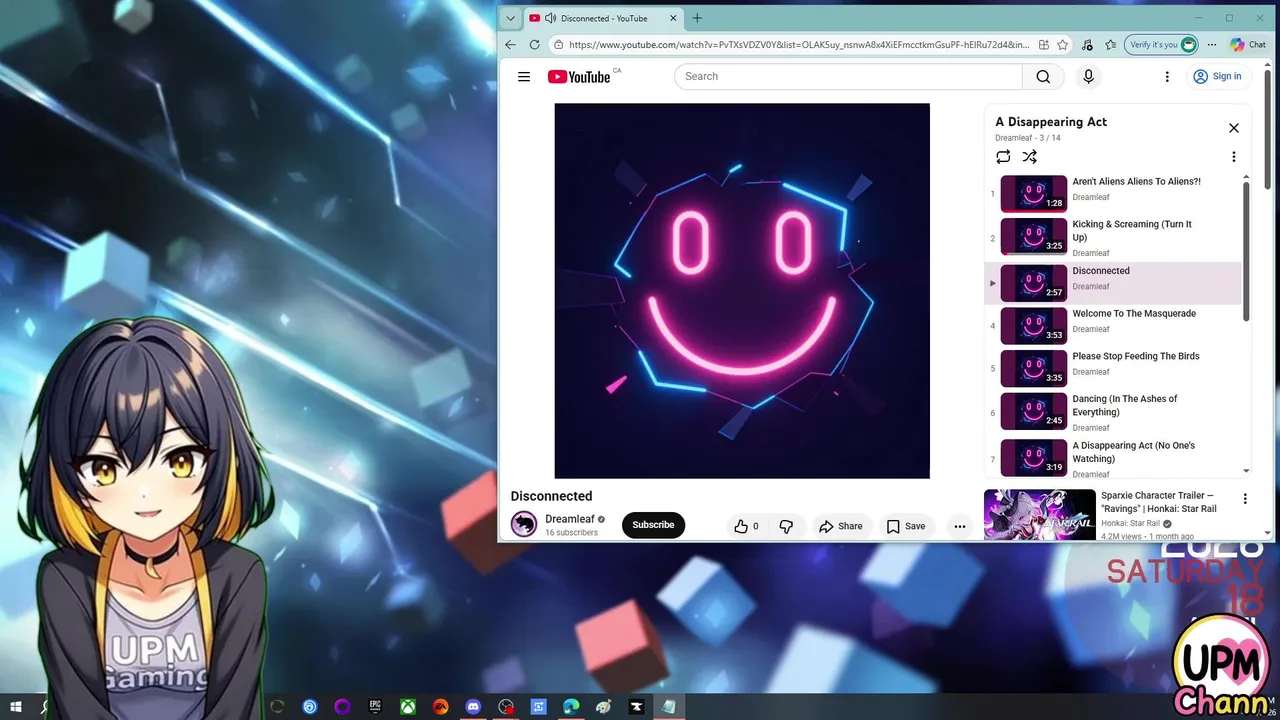Select the Disconnected - YouTube tab
Viewport: 1280px width, 720px height.
coord(603,18)
